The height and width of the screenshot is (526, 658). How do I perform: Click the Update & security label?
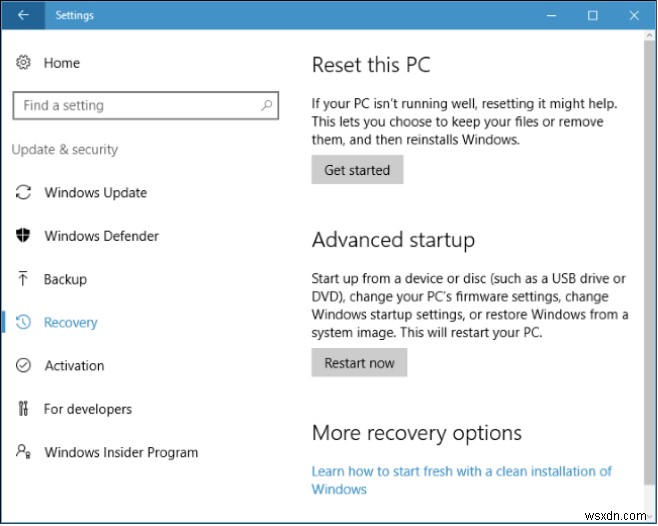(65, 149)
